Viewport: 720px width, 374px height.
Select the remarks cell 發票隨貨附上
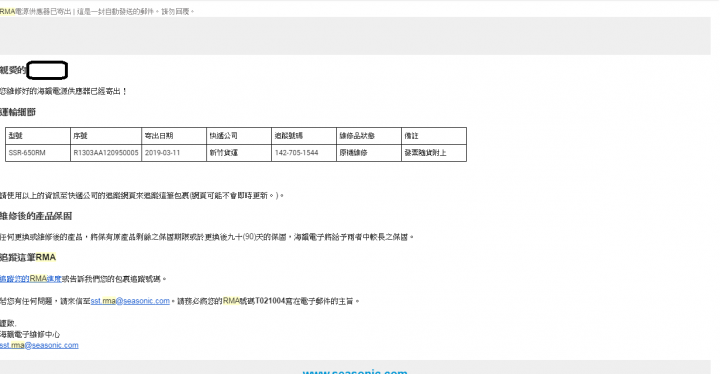coord(434,153)
